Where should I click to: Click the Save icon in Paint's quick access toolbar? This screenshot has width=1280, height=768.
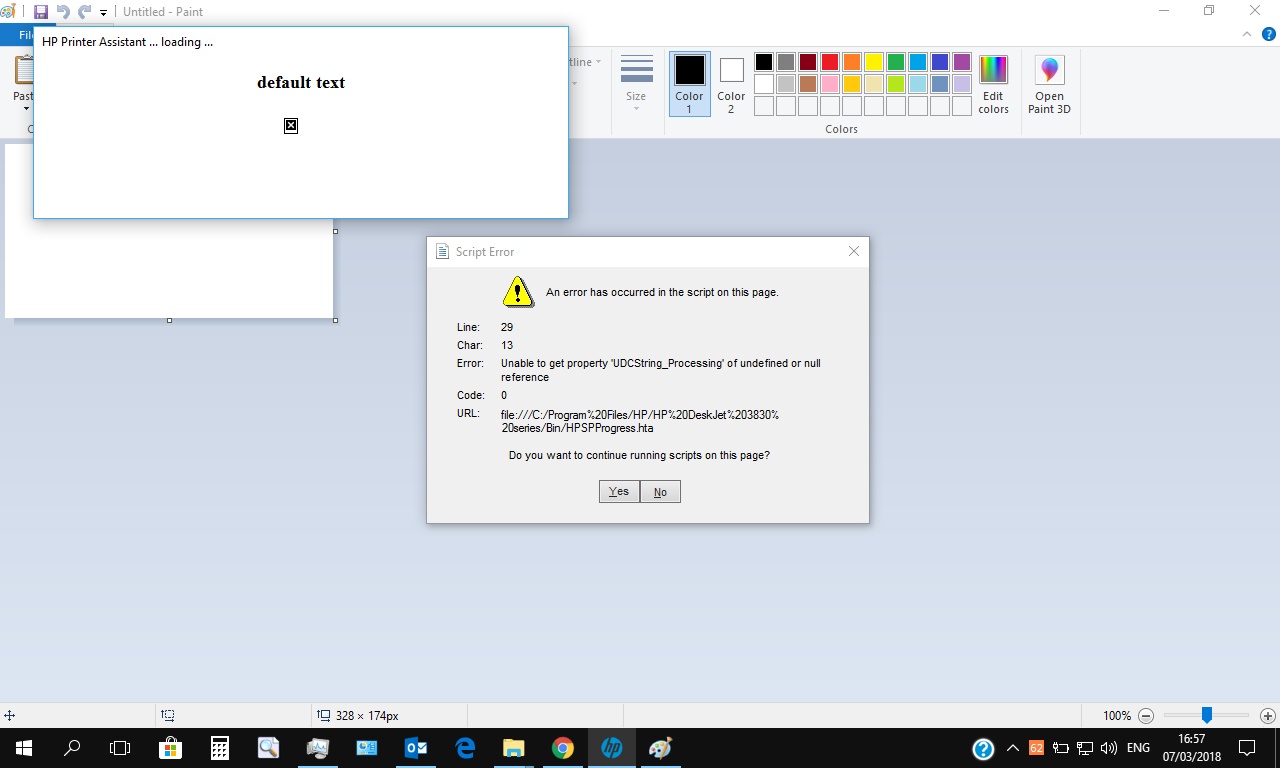tap(41, 12)
